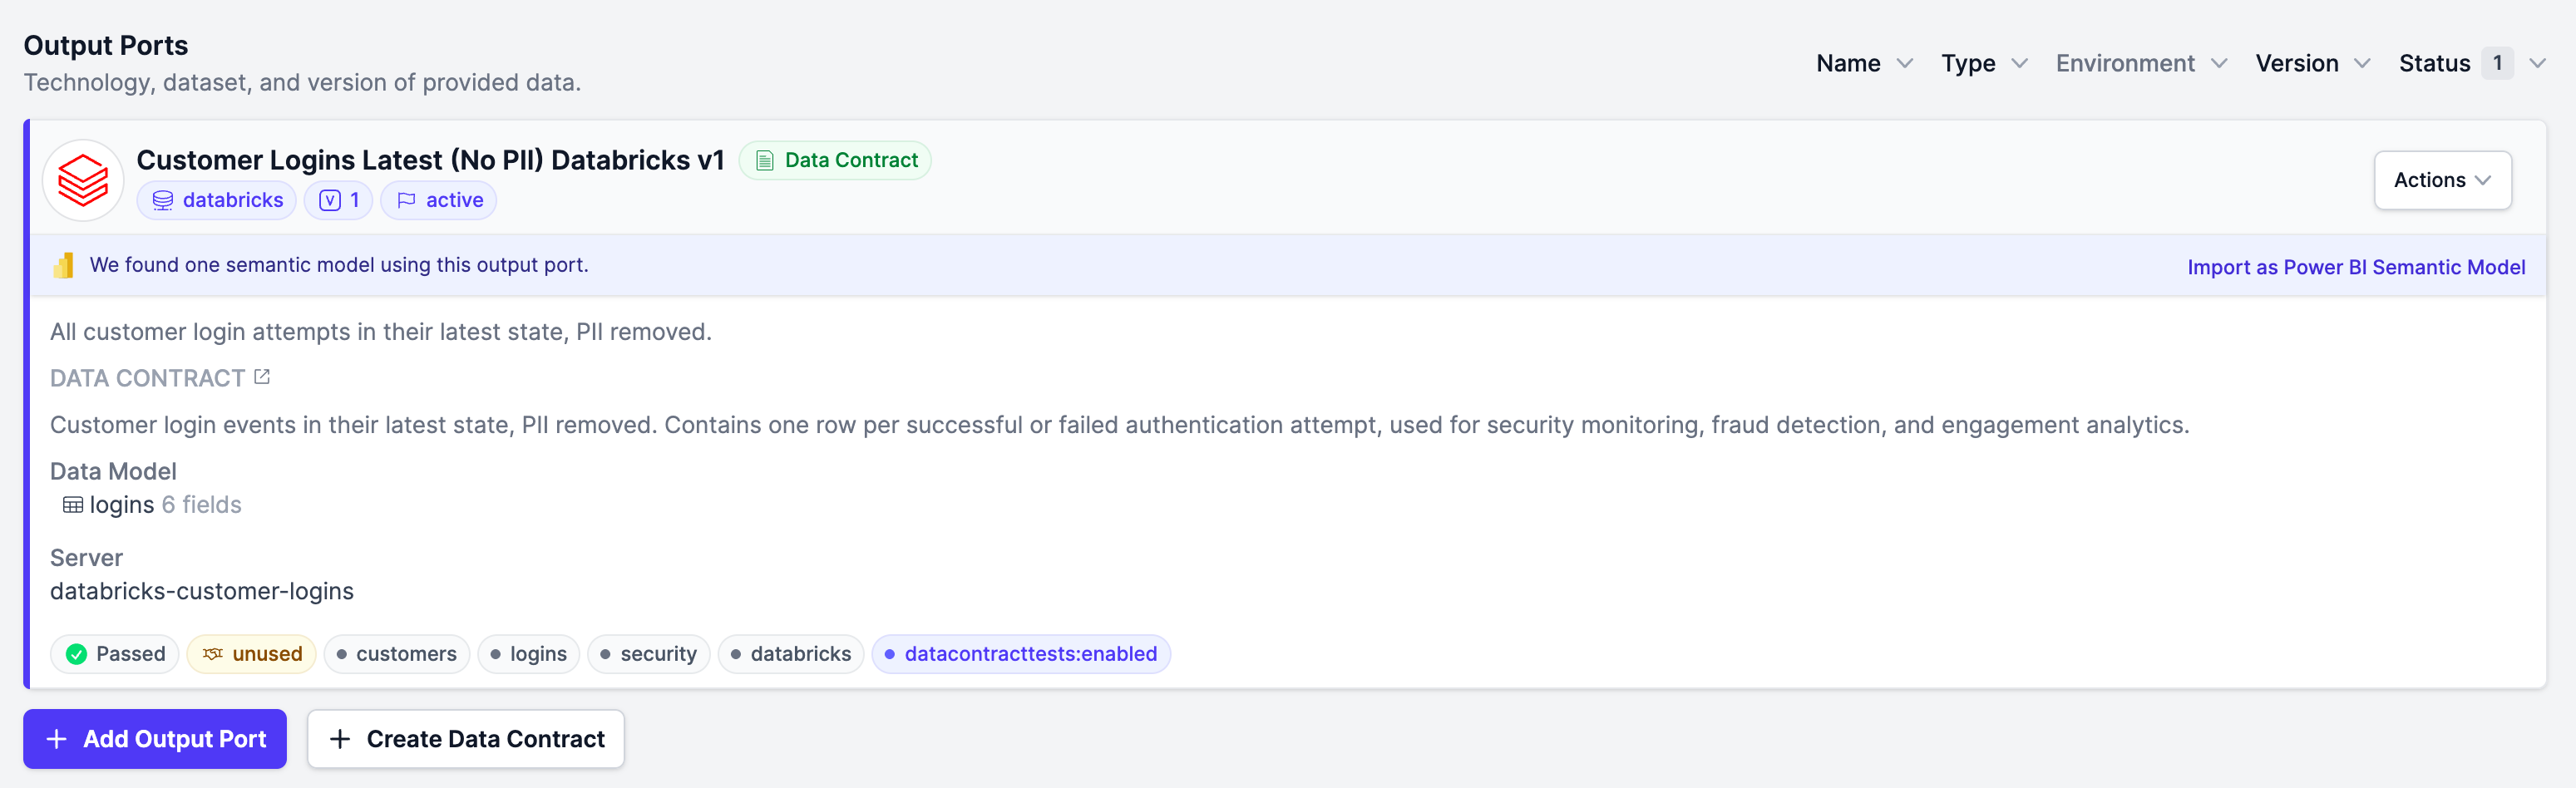2576x788 pixels.
Task: Click the logins tag
Action: pos(529,654)
